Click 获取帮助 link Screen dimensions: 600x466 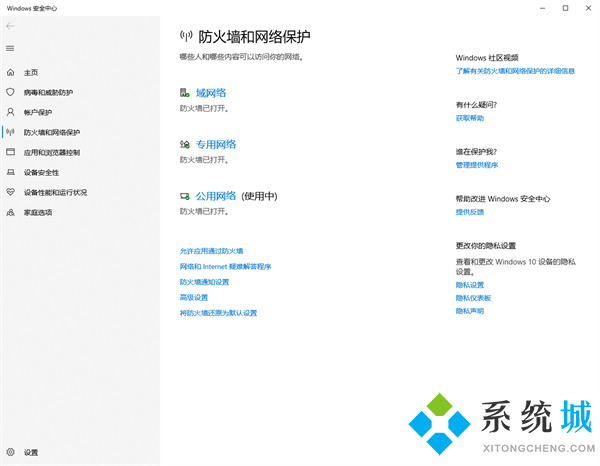point(469,118)
